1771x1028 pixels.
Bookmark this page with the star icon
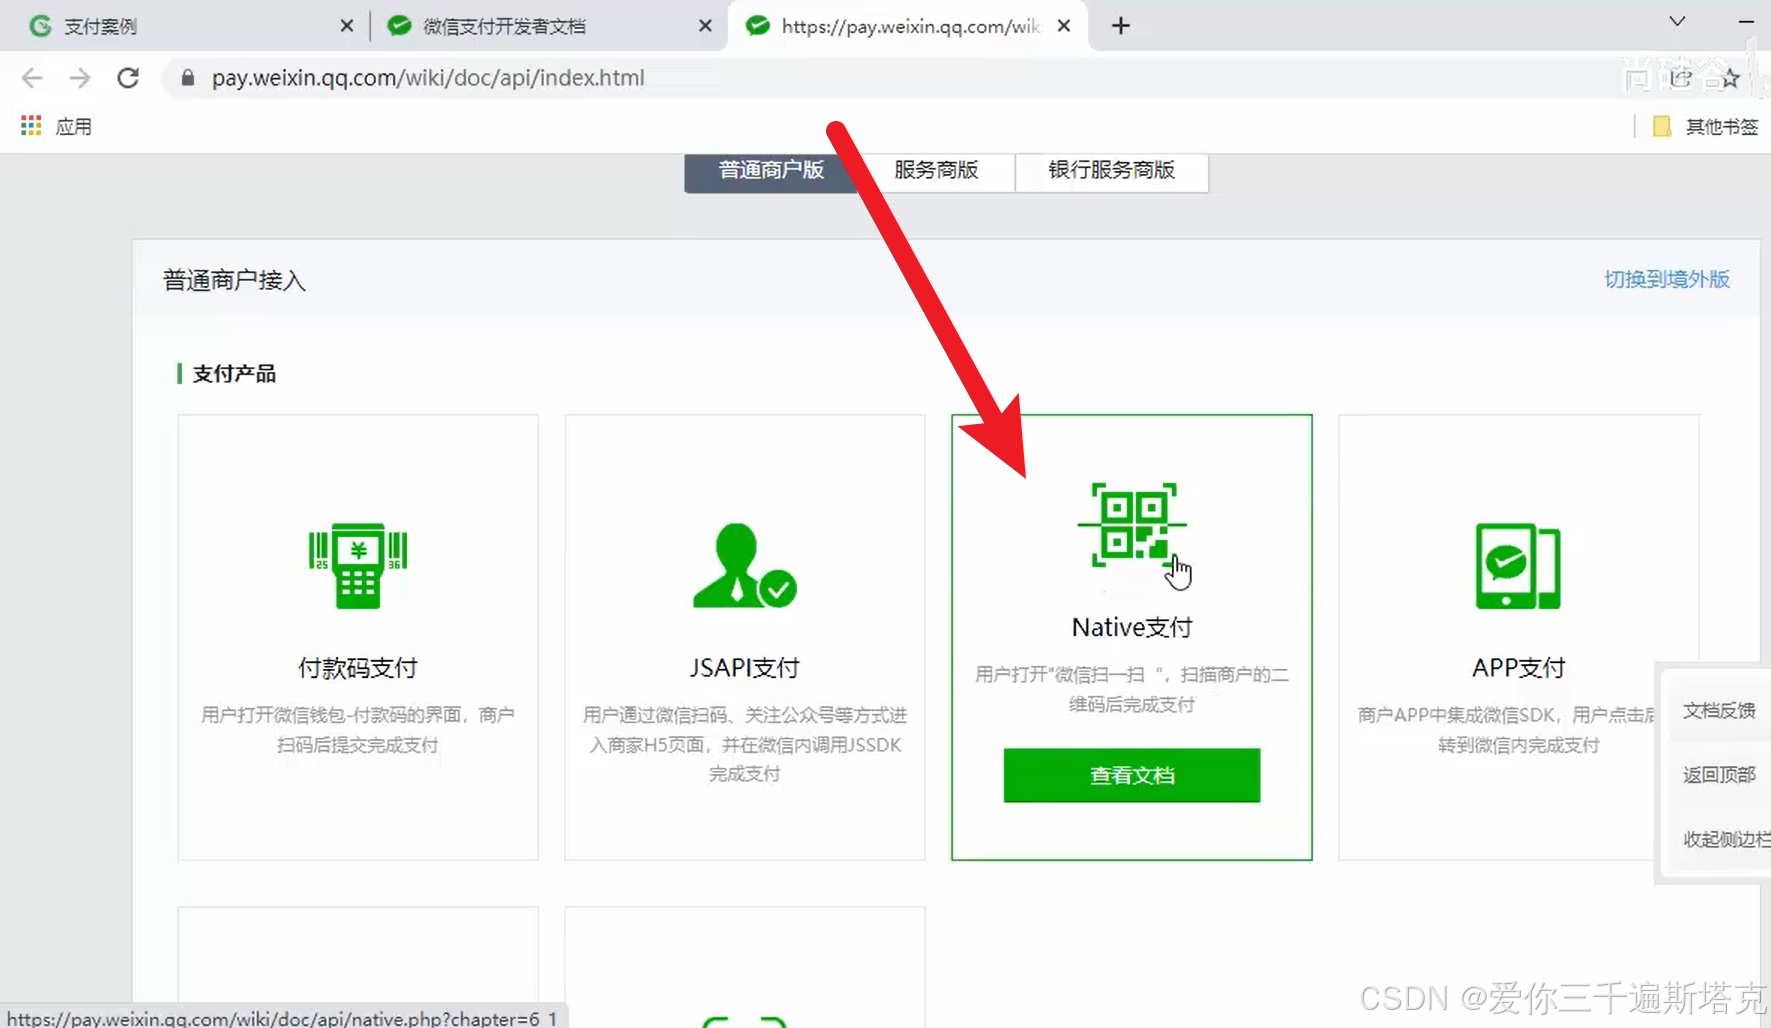point(1731,78)
